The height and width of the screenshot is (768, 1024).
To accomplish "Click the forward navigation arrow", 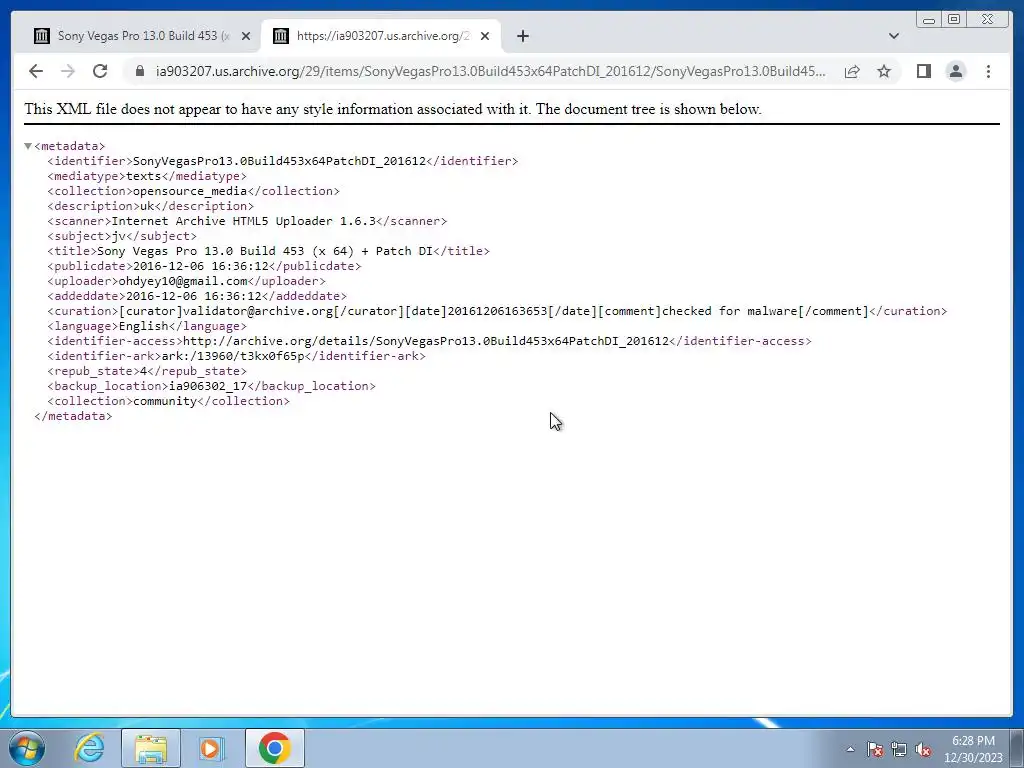I will click(68, 71).
